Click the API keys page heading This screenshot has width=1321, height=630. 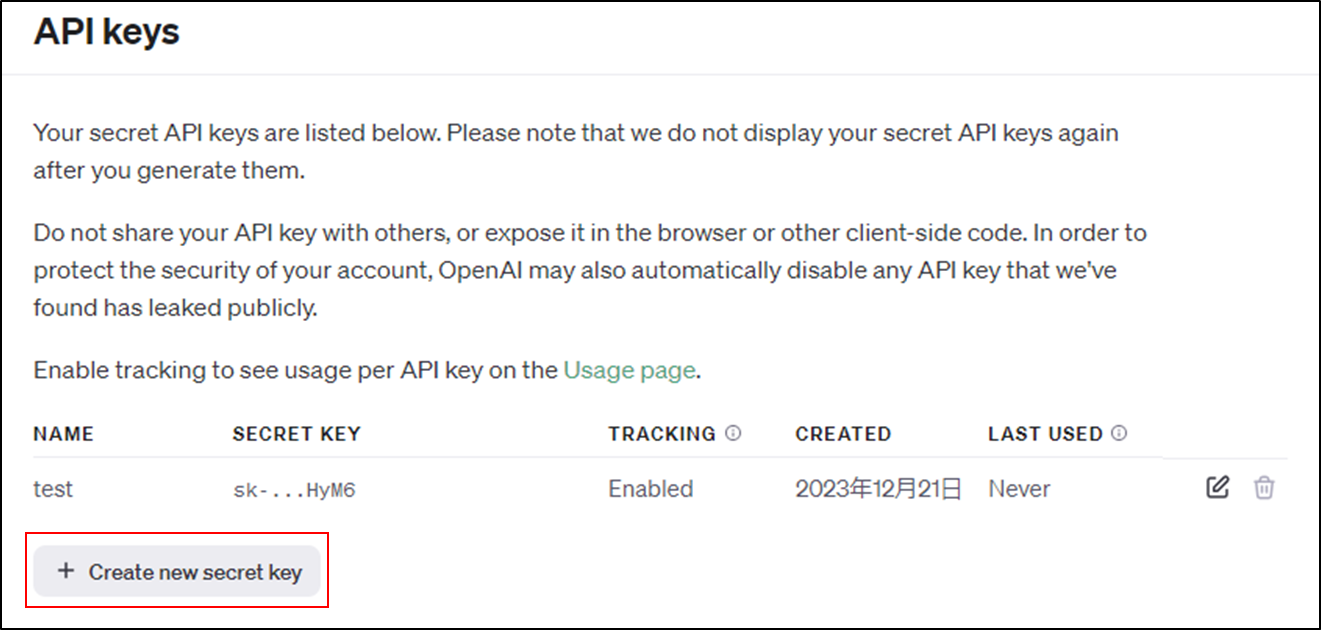click(106, 31)
